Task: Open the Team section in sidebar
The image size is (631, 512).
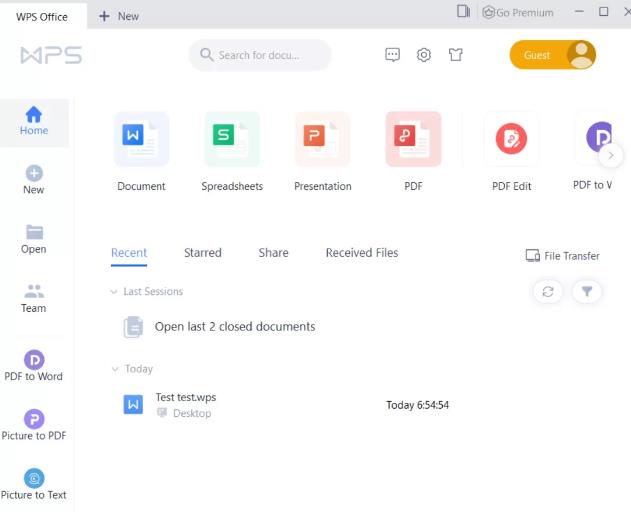Action: point(34,299)
